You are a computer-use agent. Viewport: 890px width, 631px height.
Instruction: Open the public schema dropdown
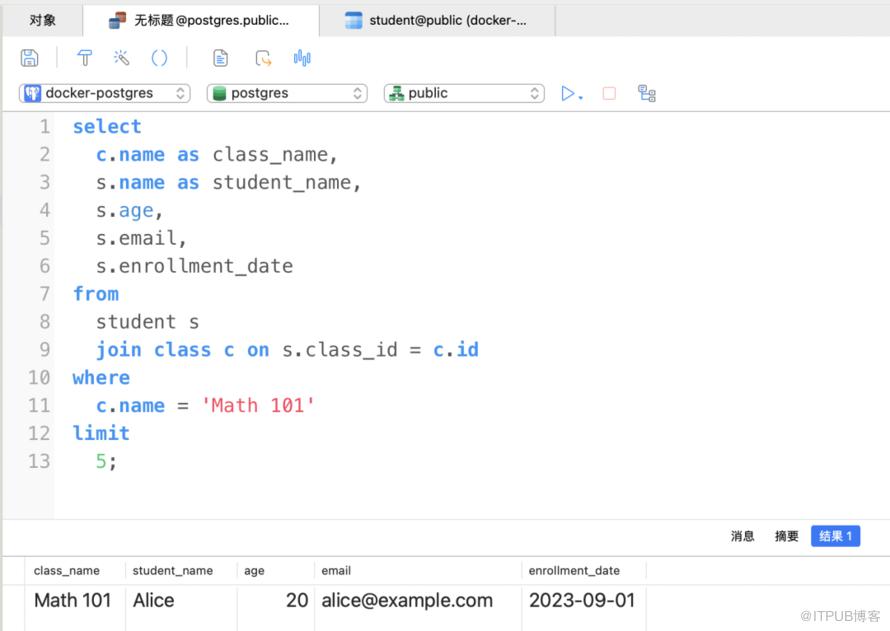464,93
